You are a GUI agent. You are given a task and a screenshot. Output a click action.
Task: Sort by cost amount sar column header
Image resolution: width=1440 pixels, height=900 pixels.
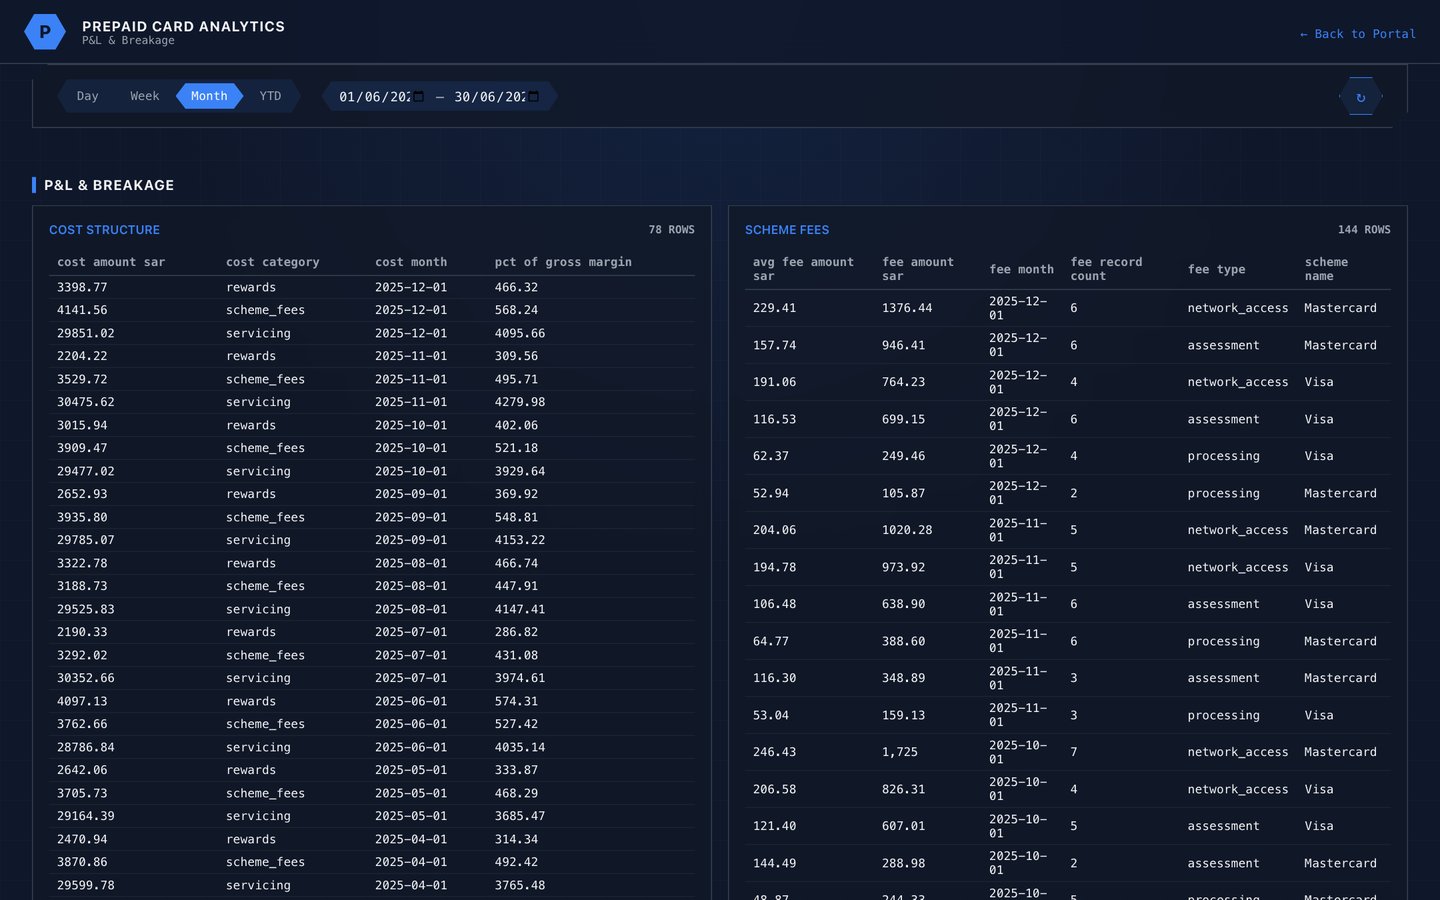(111, 262)
